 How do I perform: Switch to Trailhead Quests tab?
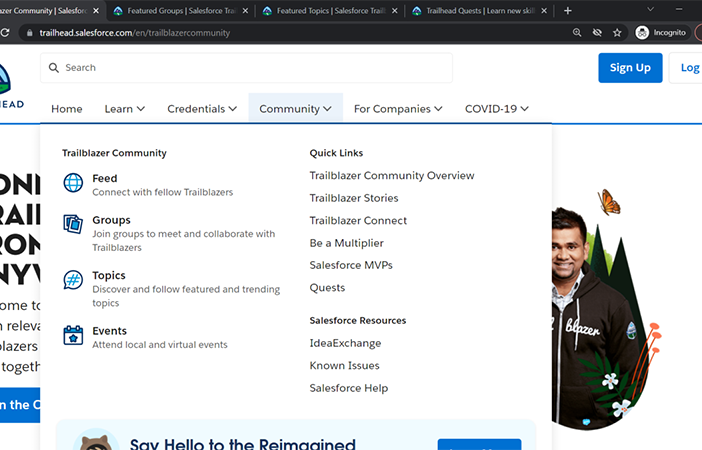[x=479, y=11]
